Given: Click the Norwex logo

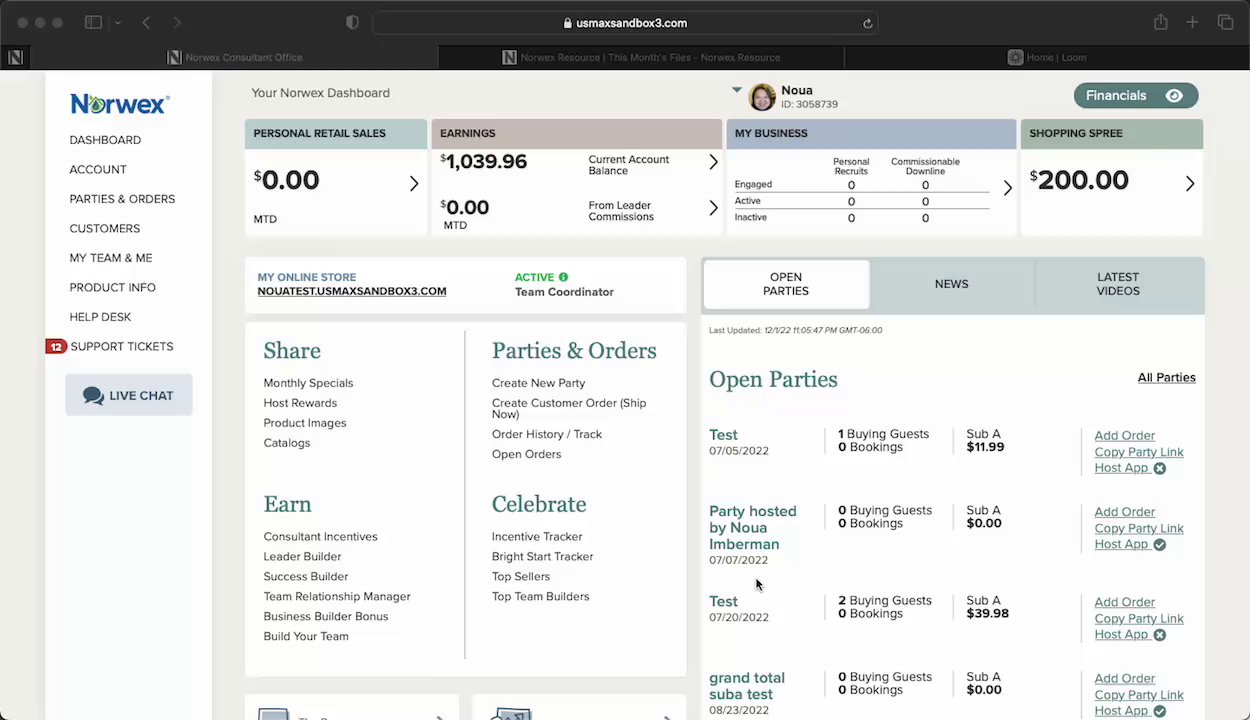Looking at the screenshot, I should click(120, 103).
